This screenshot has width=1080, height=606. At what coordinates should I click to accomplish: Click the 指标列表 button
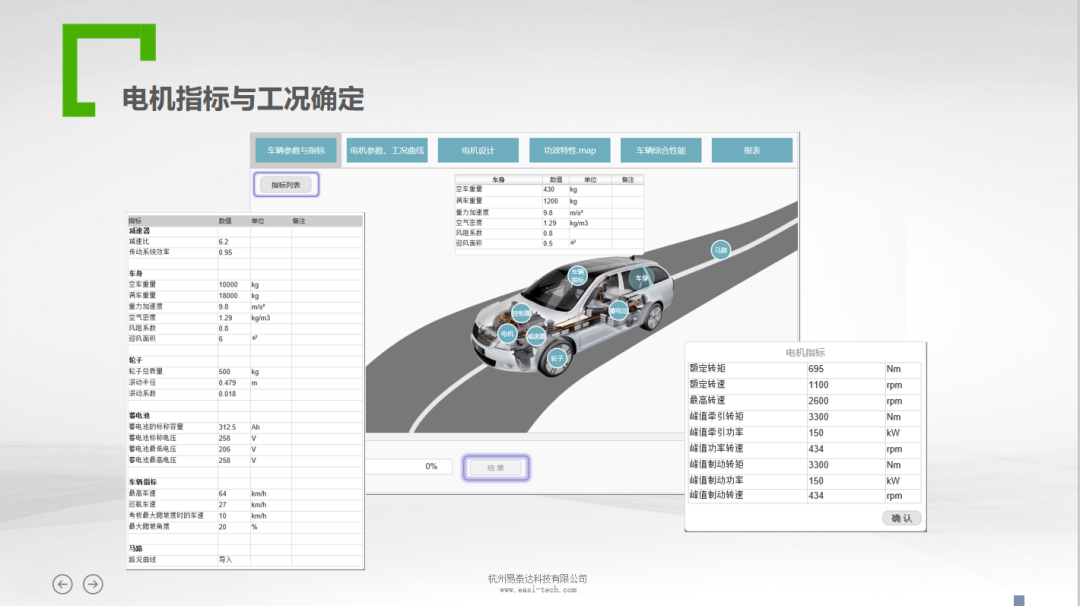[286, 185]
